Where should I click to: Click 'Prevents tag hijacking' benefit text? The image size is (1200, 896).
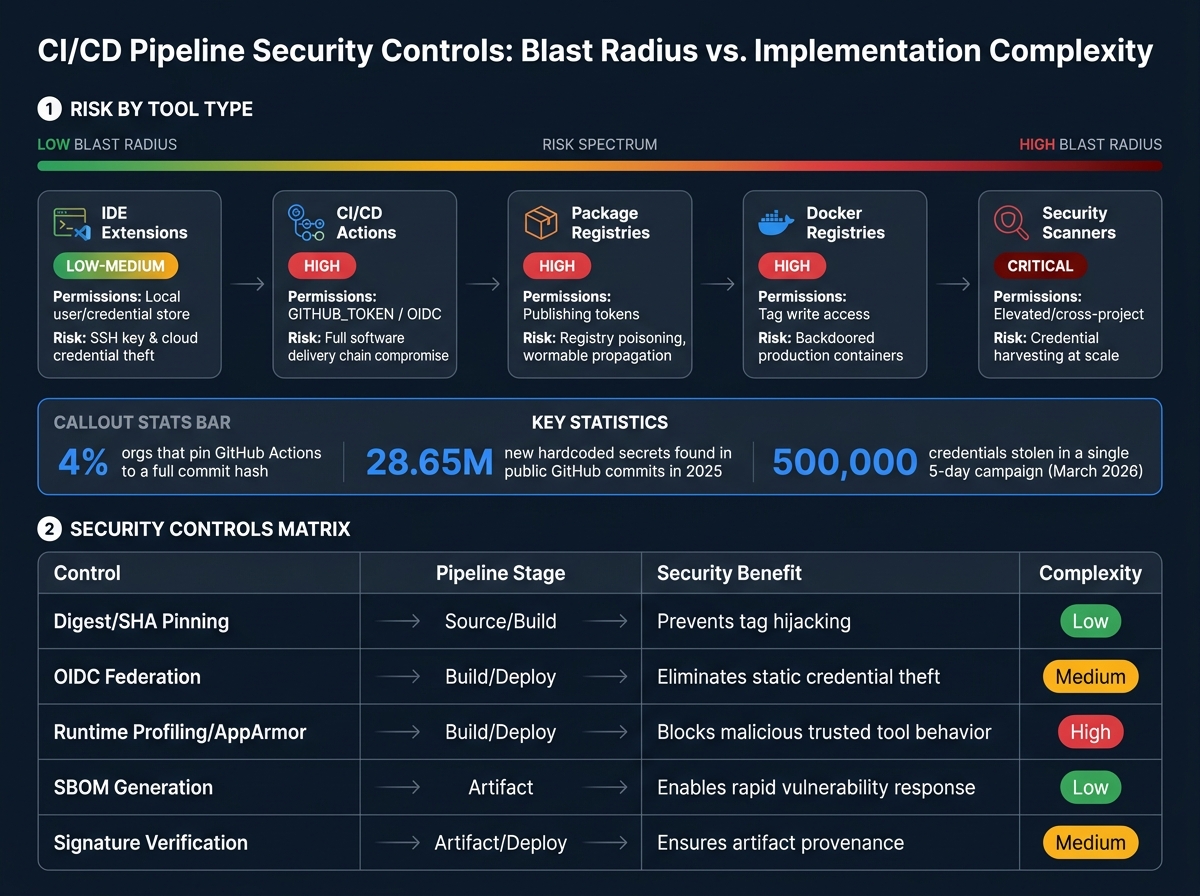tap(754, 621)
